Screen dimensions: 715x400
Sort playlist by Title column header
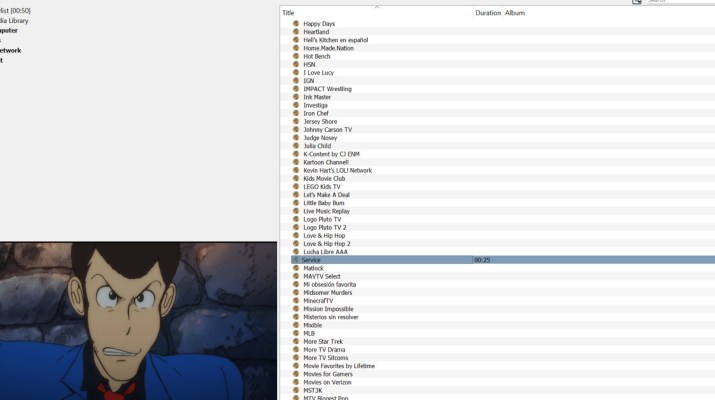[x=288, y=13]
